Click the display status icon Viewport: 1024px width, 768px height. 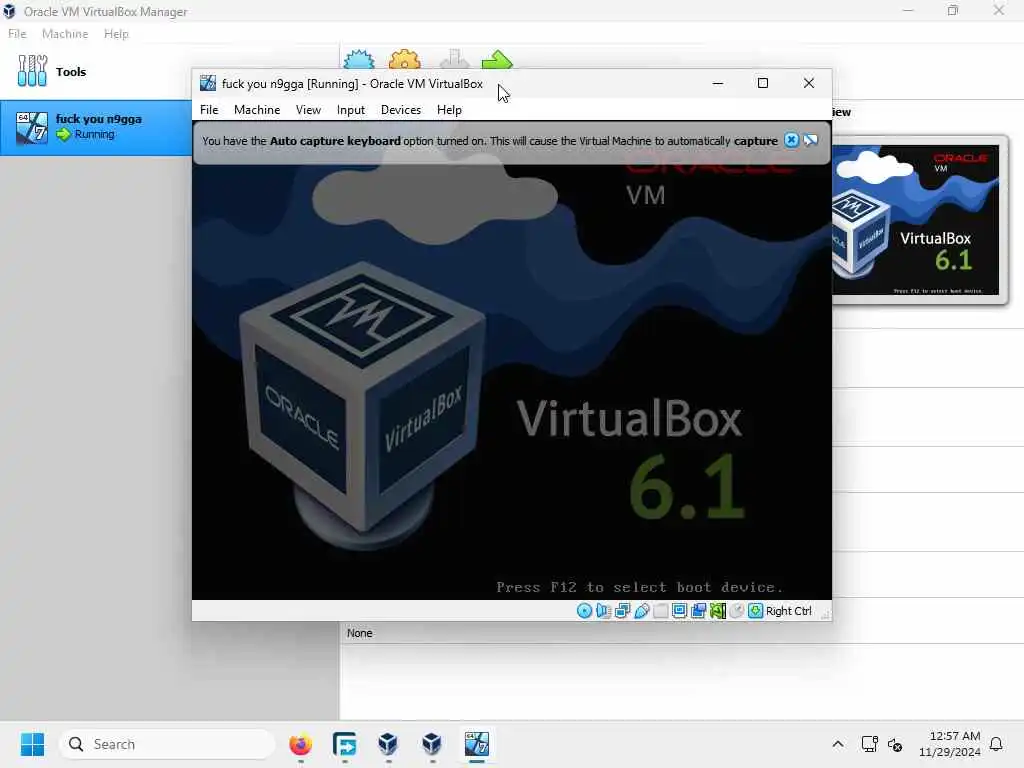coord(679,611)
